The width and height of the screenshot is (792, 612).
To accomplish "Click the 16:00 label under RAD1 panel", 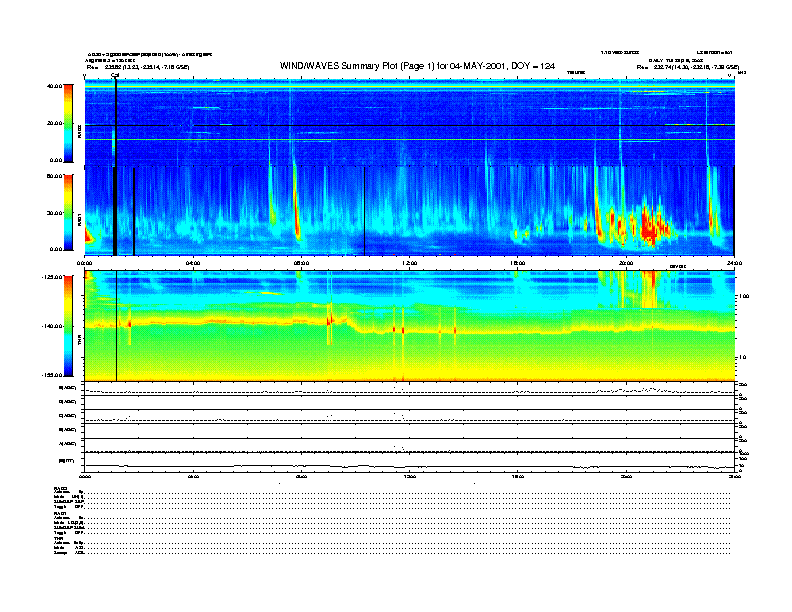I will coord(518,263).
